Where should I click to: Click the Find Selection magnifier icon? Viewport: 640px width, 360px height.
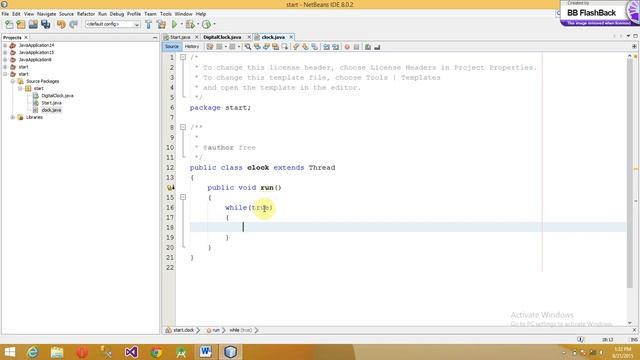pyautogui.click(x=248, y=47)
